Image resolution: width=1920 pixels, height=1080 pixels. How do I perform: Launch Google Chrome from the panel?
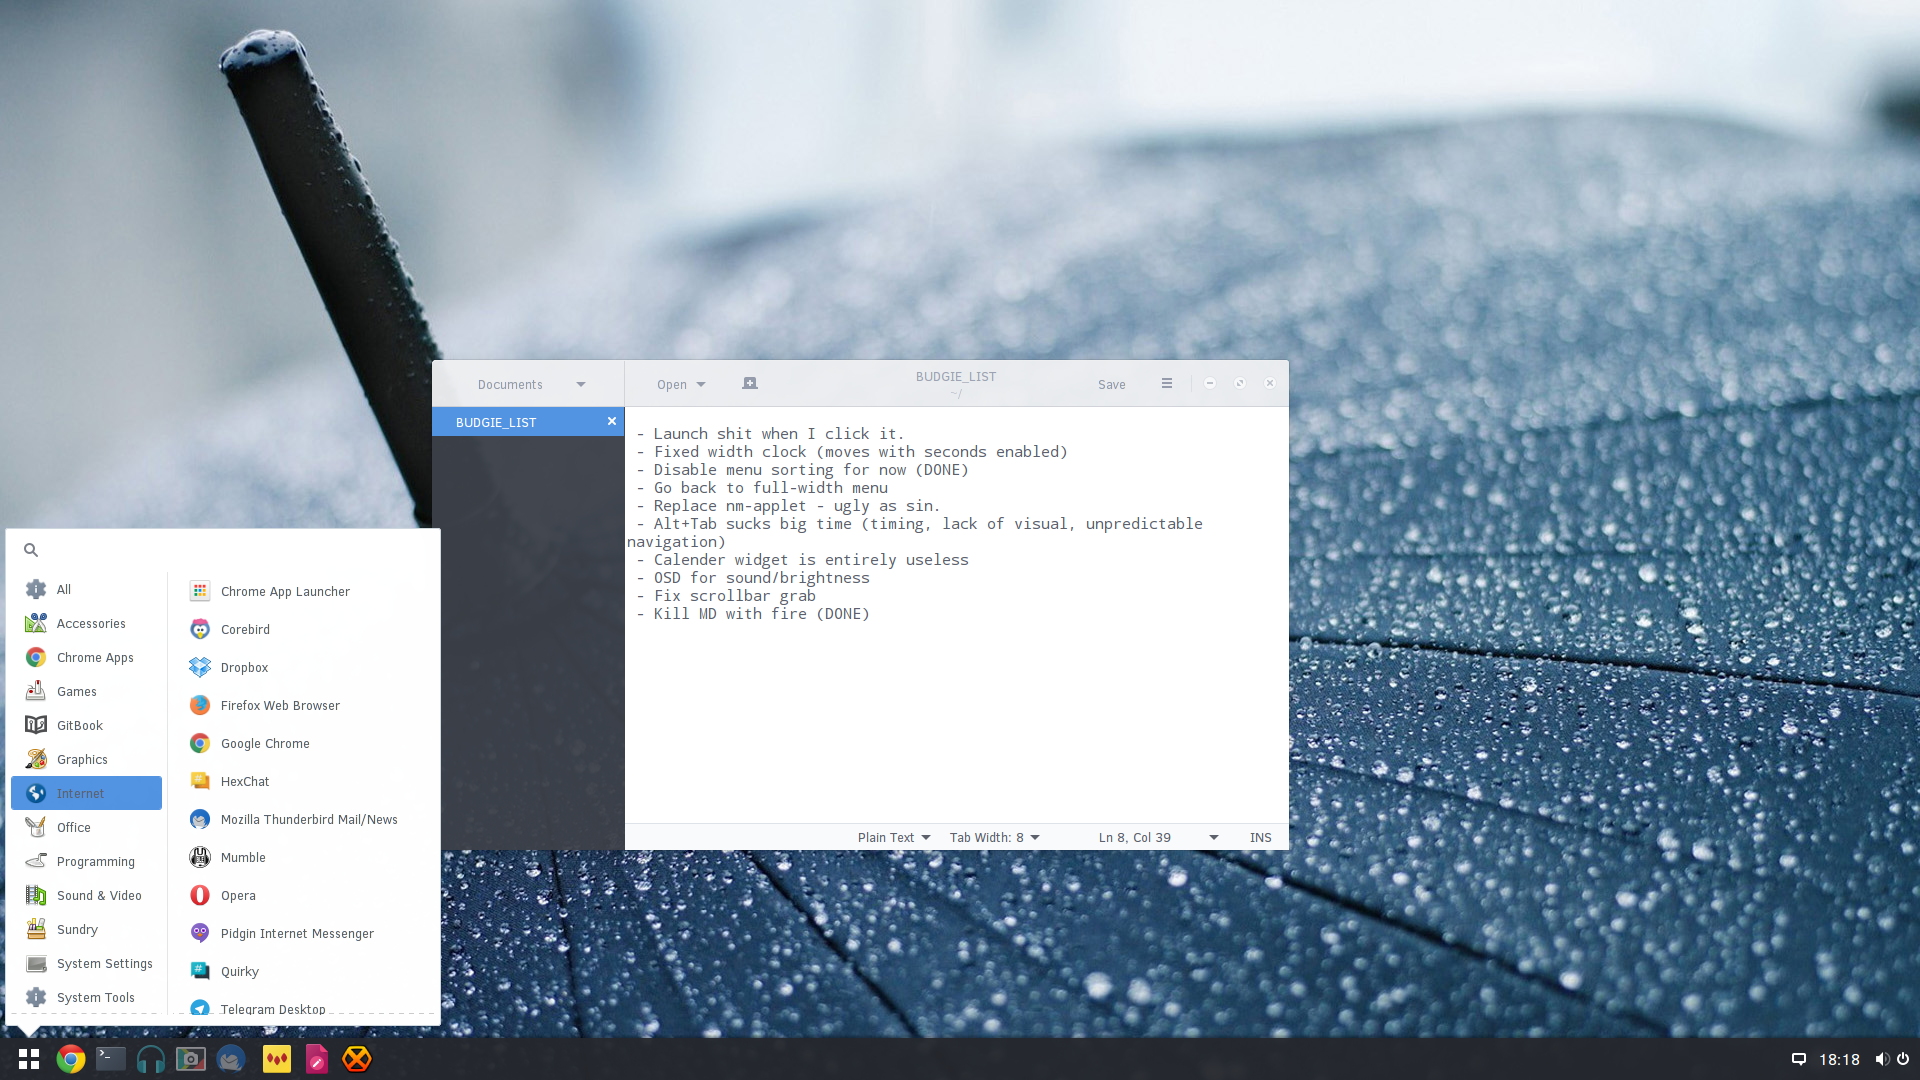[x=70, y=1059]
